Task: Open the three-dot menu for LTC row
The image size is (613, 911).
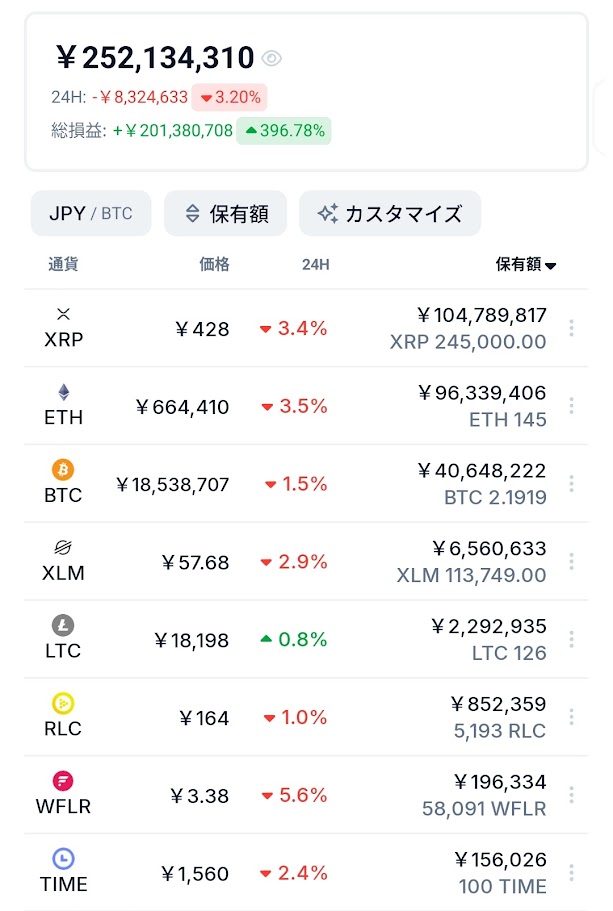Action: pos(571,639)
